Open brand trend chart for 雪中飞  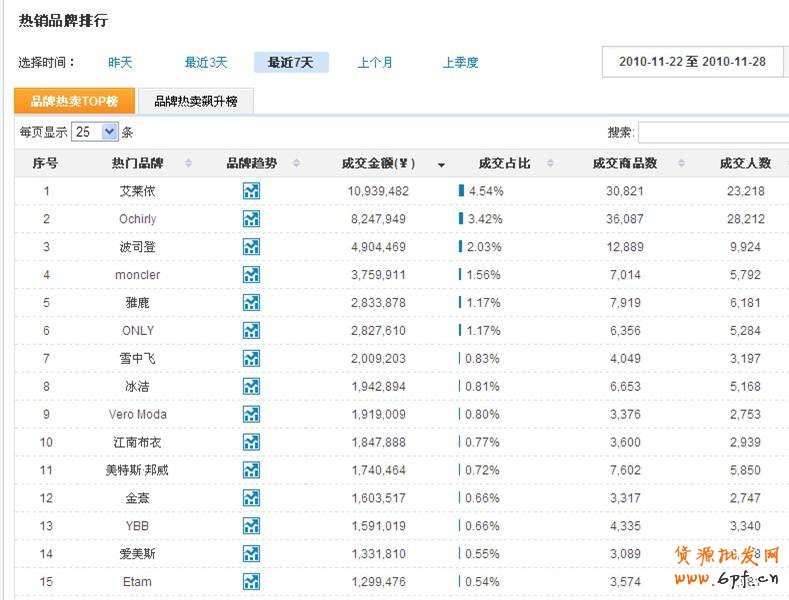click(x=251, y=358)
